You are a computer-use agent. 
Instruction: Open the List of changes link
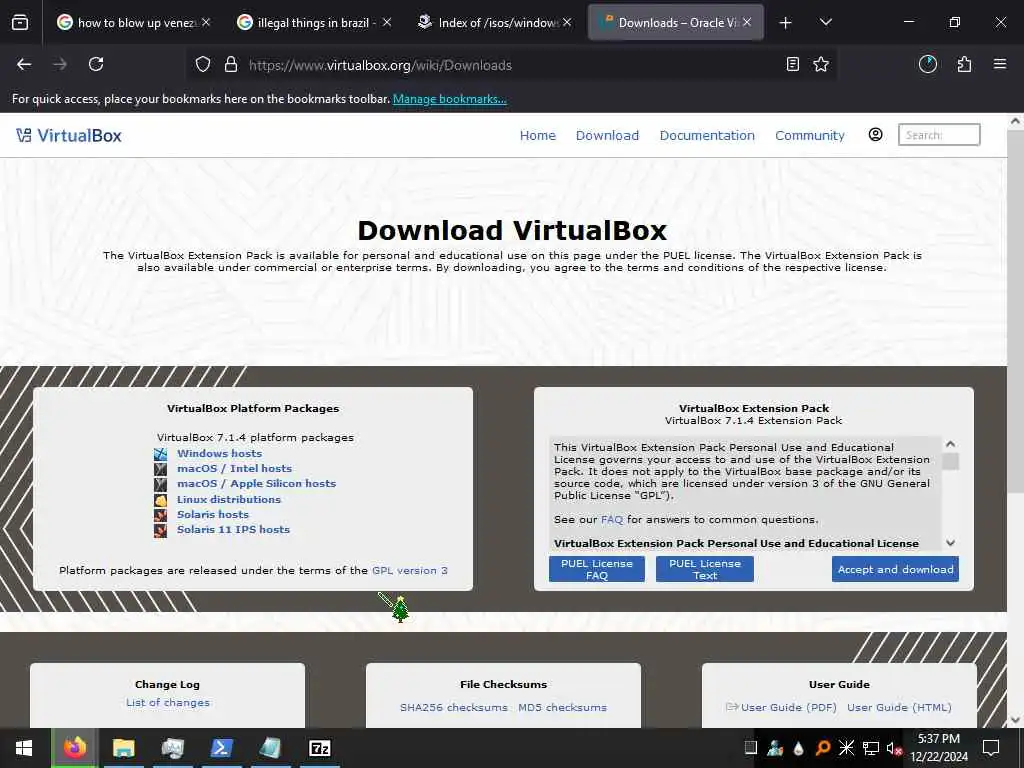(168, 703)
